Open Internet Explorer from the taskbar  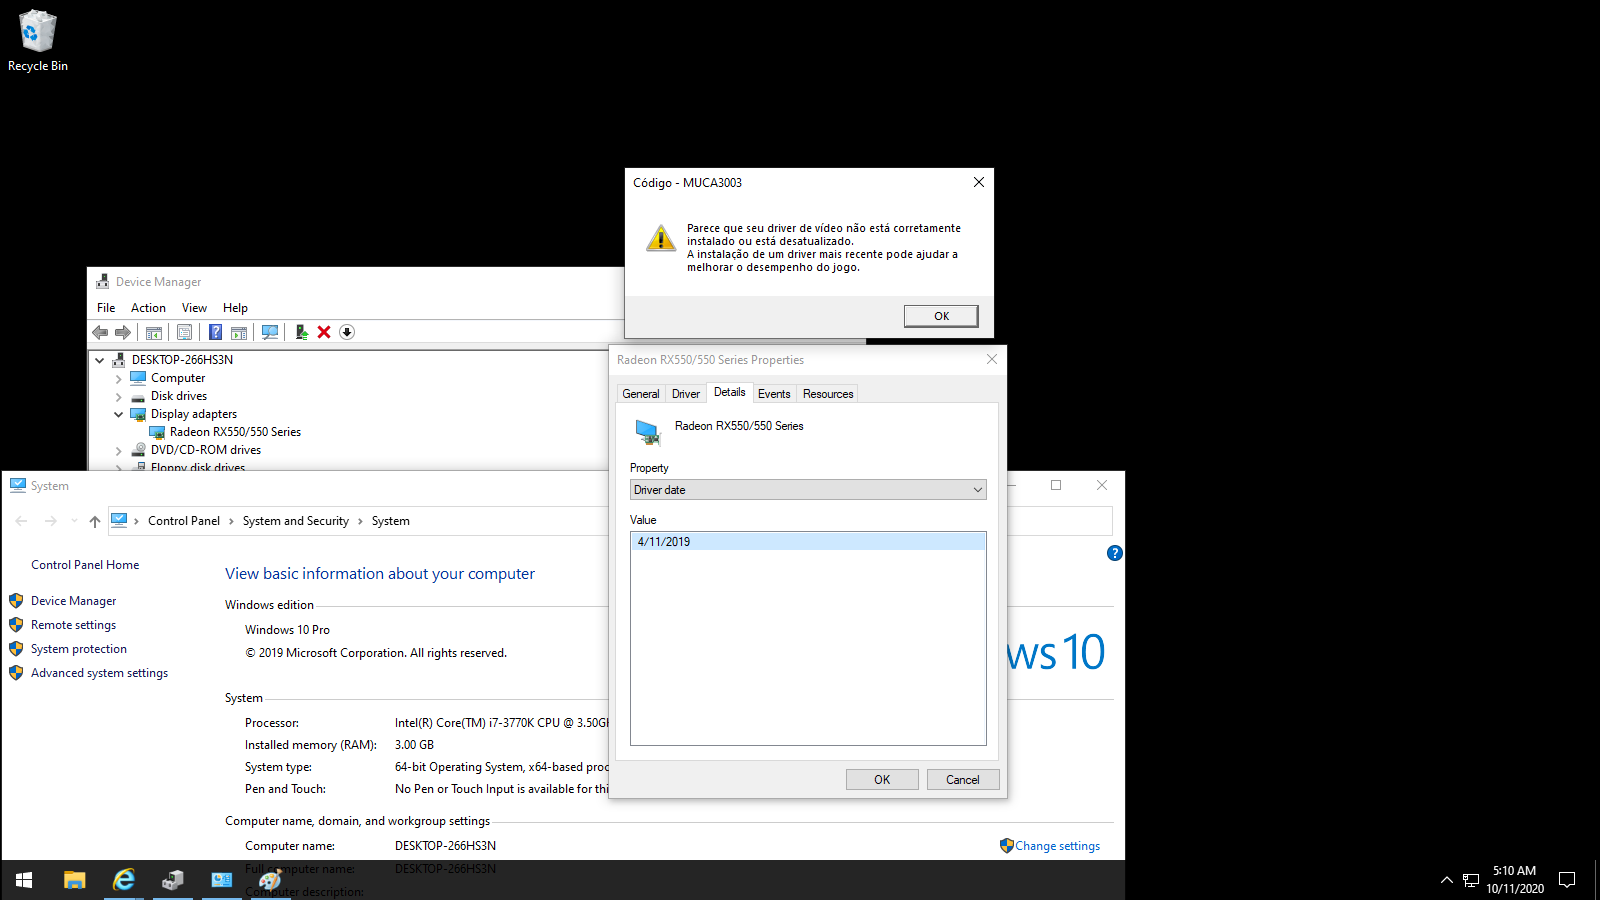[124, 880]
